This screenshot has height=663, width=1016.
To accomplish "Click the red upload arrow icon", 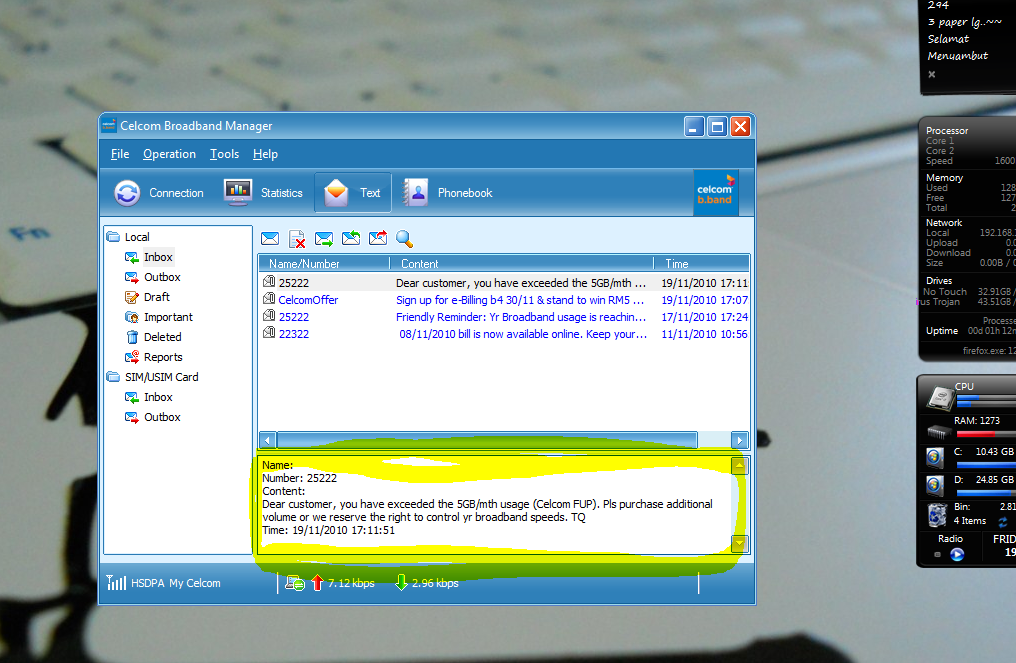I will (x=317, y=583).
